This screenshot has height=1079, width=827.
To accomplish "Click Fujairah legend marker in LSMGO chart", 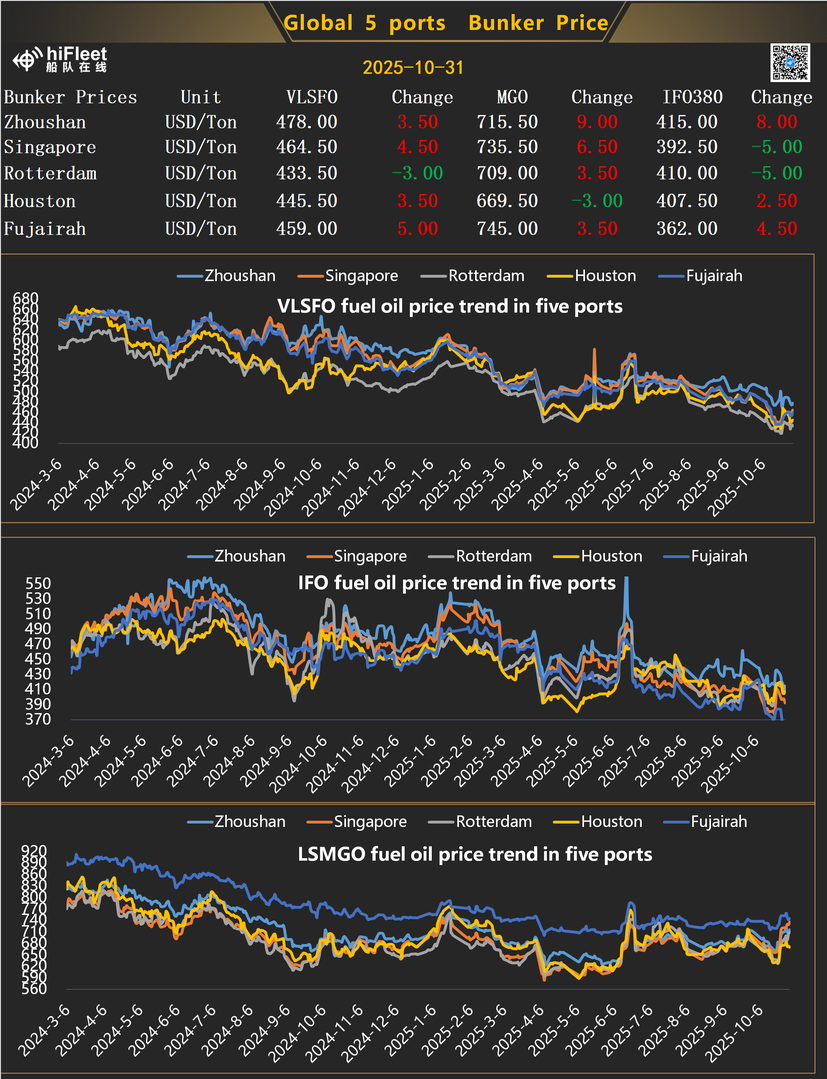I will click(676, 822).
